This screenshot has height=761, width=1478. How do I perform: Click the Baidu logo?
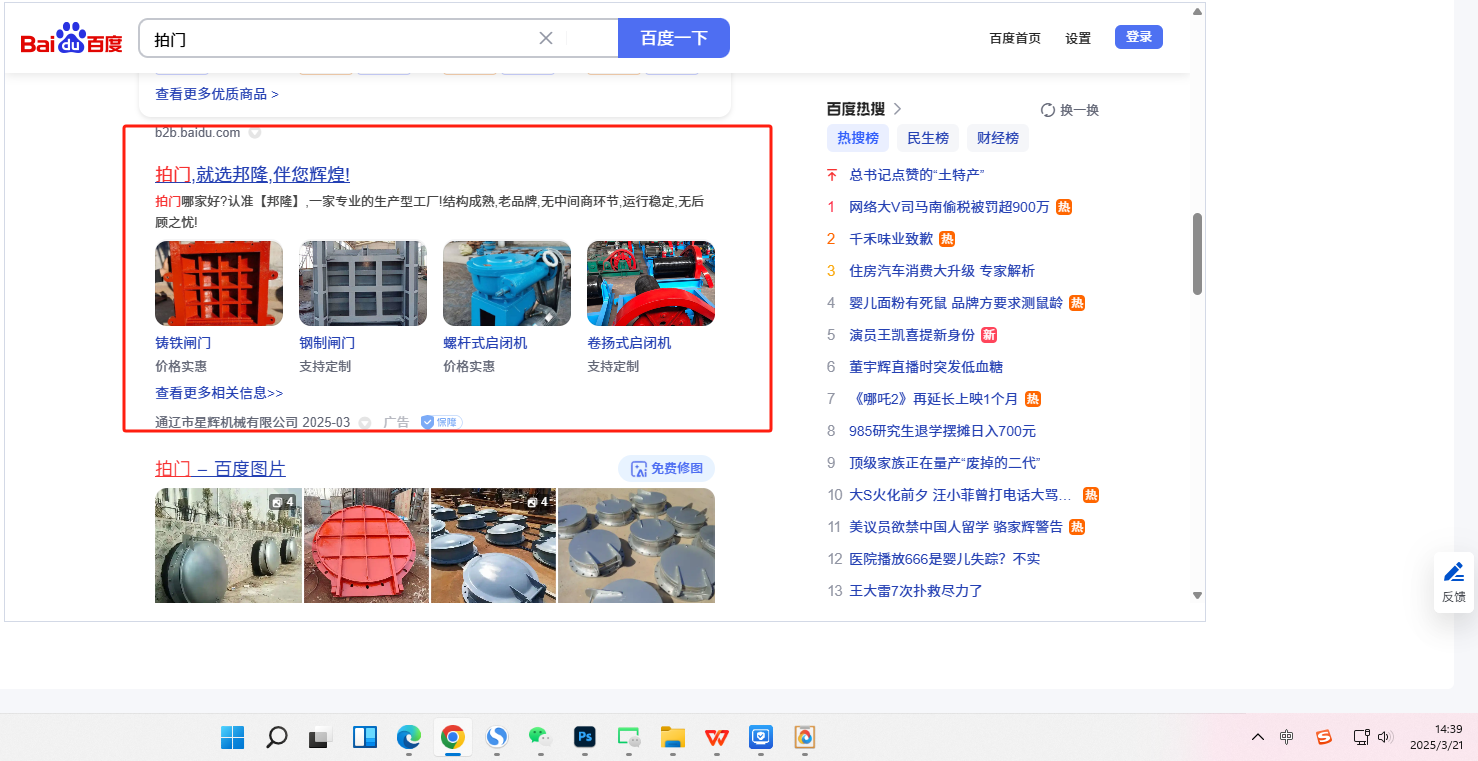(71, 40)
